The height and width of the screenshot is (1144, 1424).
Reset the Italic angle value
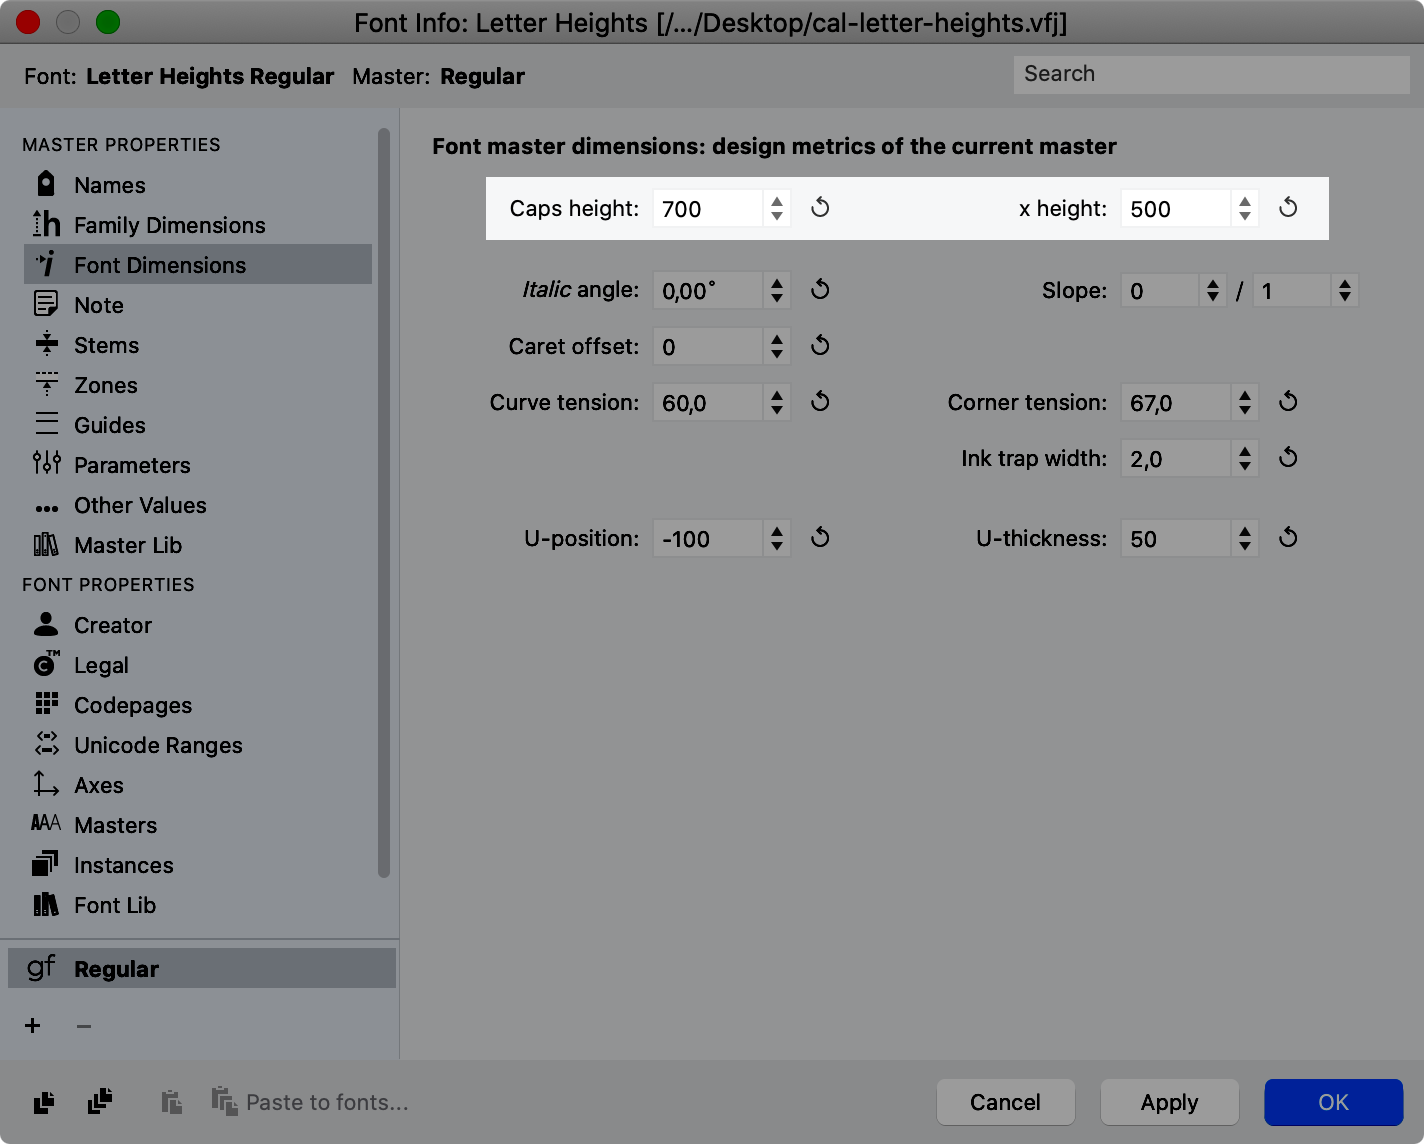pos(820,290)
